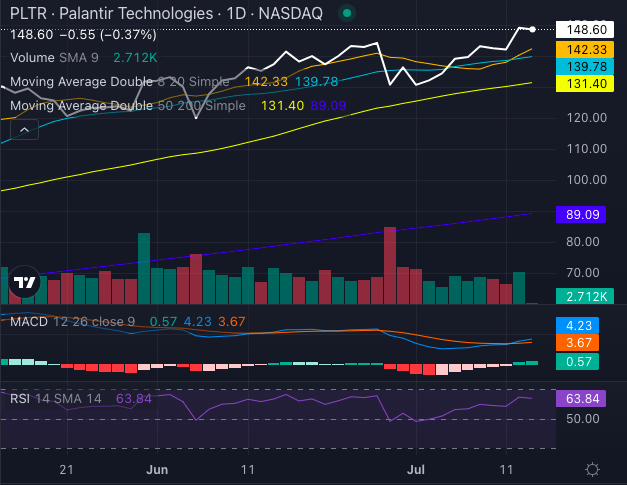Click the tallest green volume bar near Jun
Image resolution: width=627 pixels, height=485 pixels.
144,268
